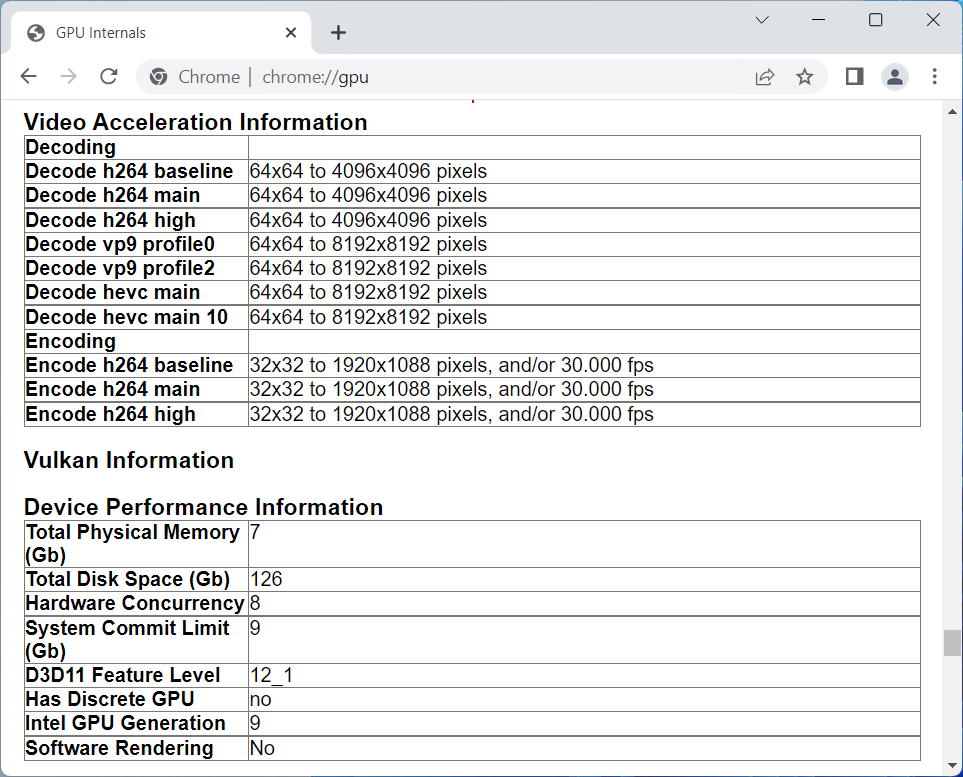Click the Software Rendering label
Screen dimensions: 963x777
[x=119, y=748]
